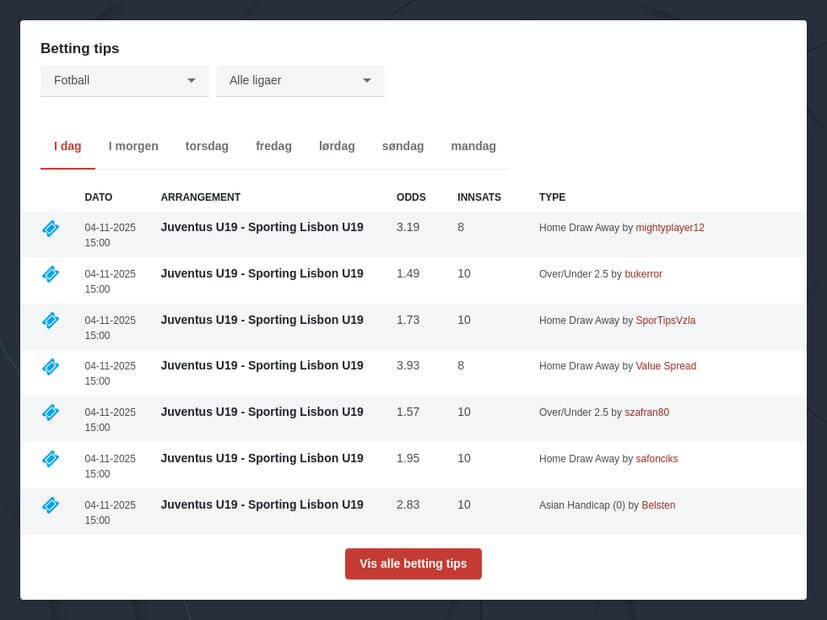Switch to the søndag tab
The image size is (827, 620).
point(402,146)
